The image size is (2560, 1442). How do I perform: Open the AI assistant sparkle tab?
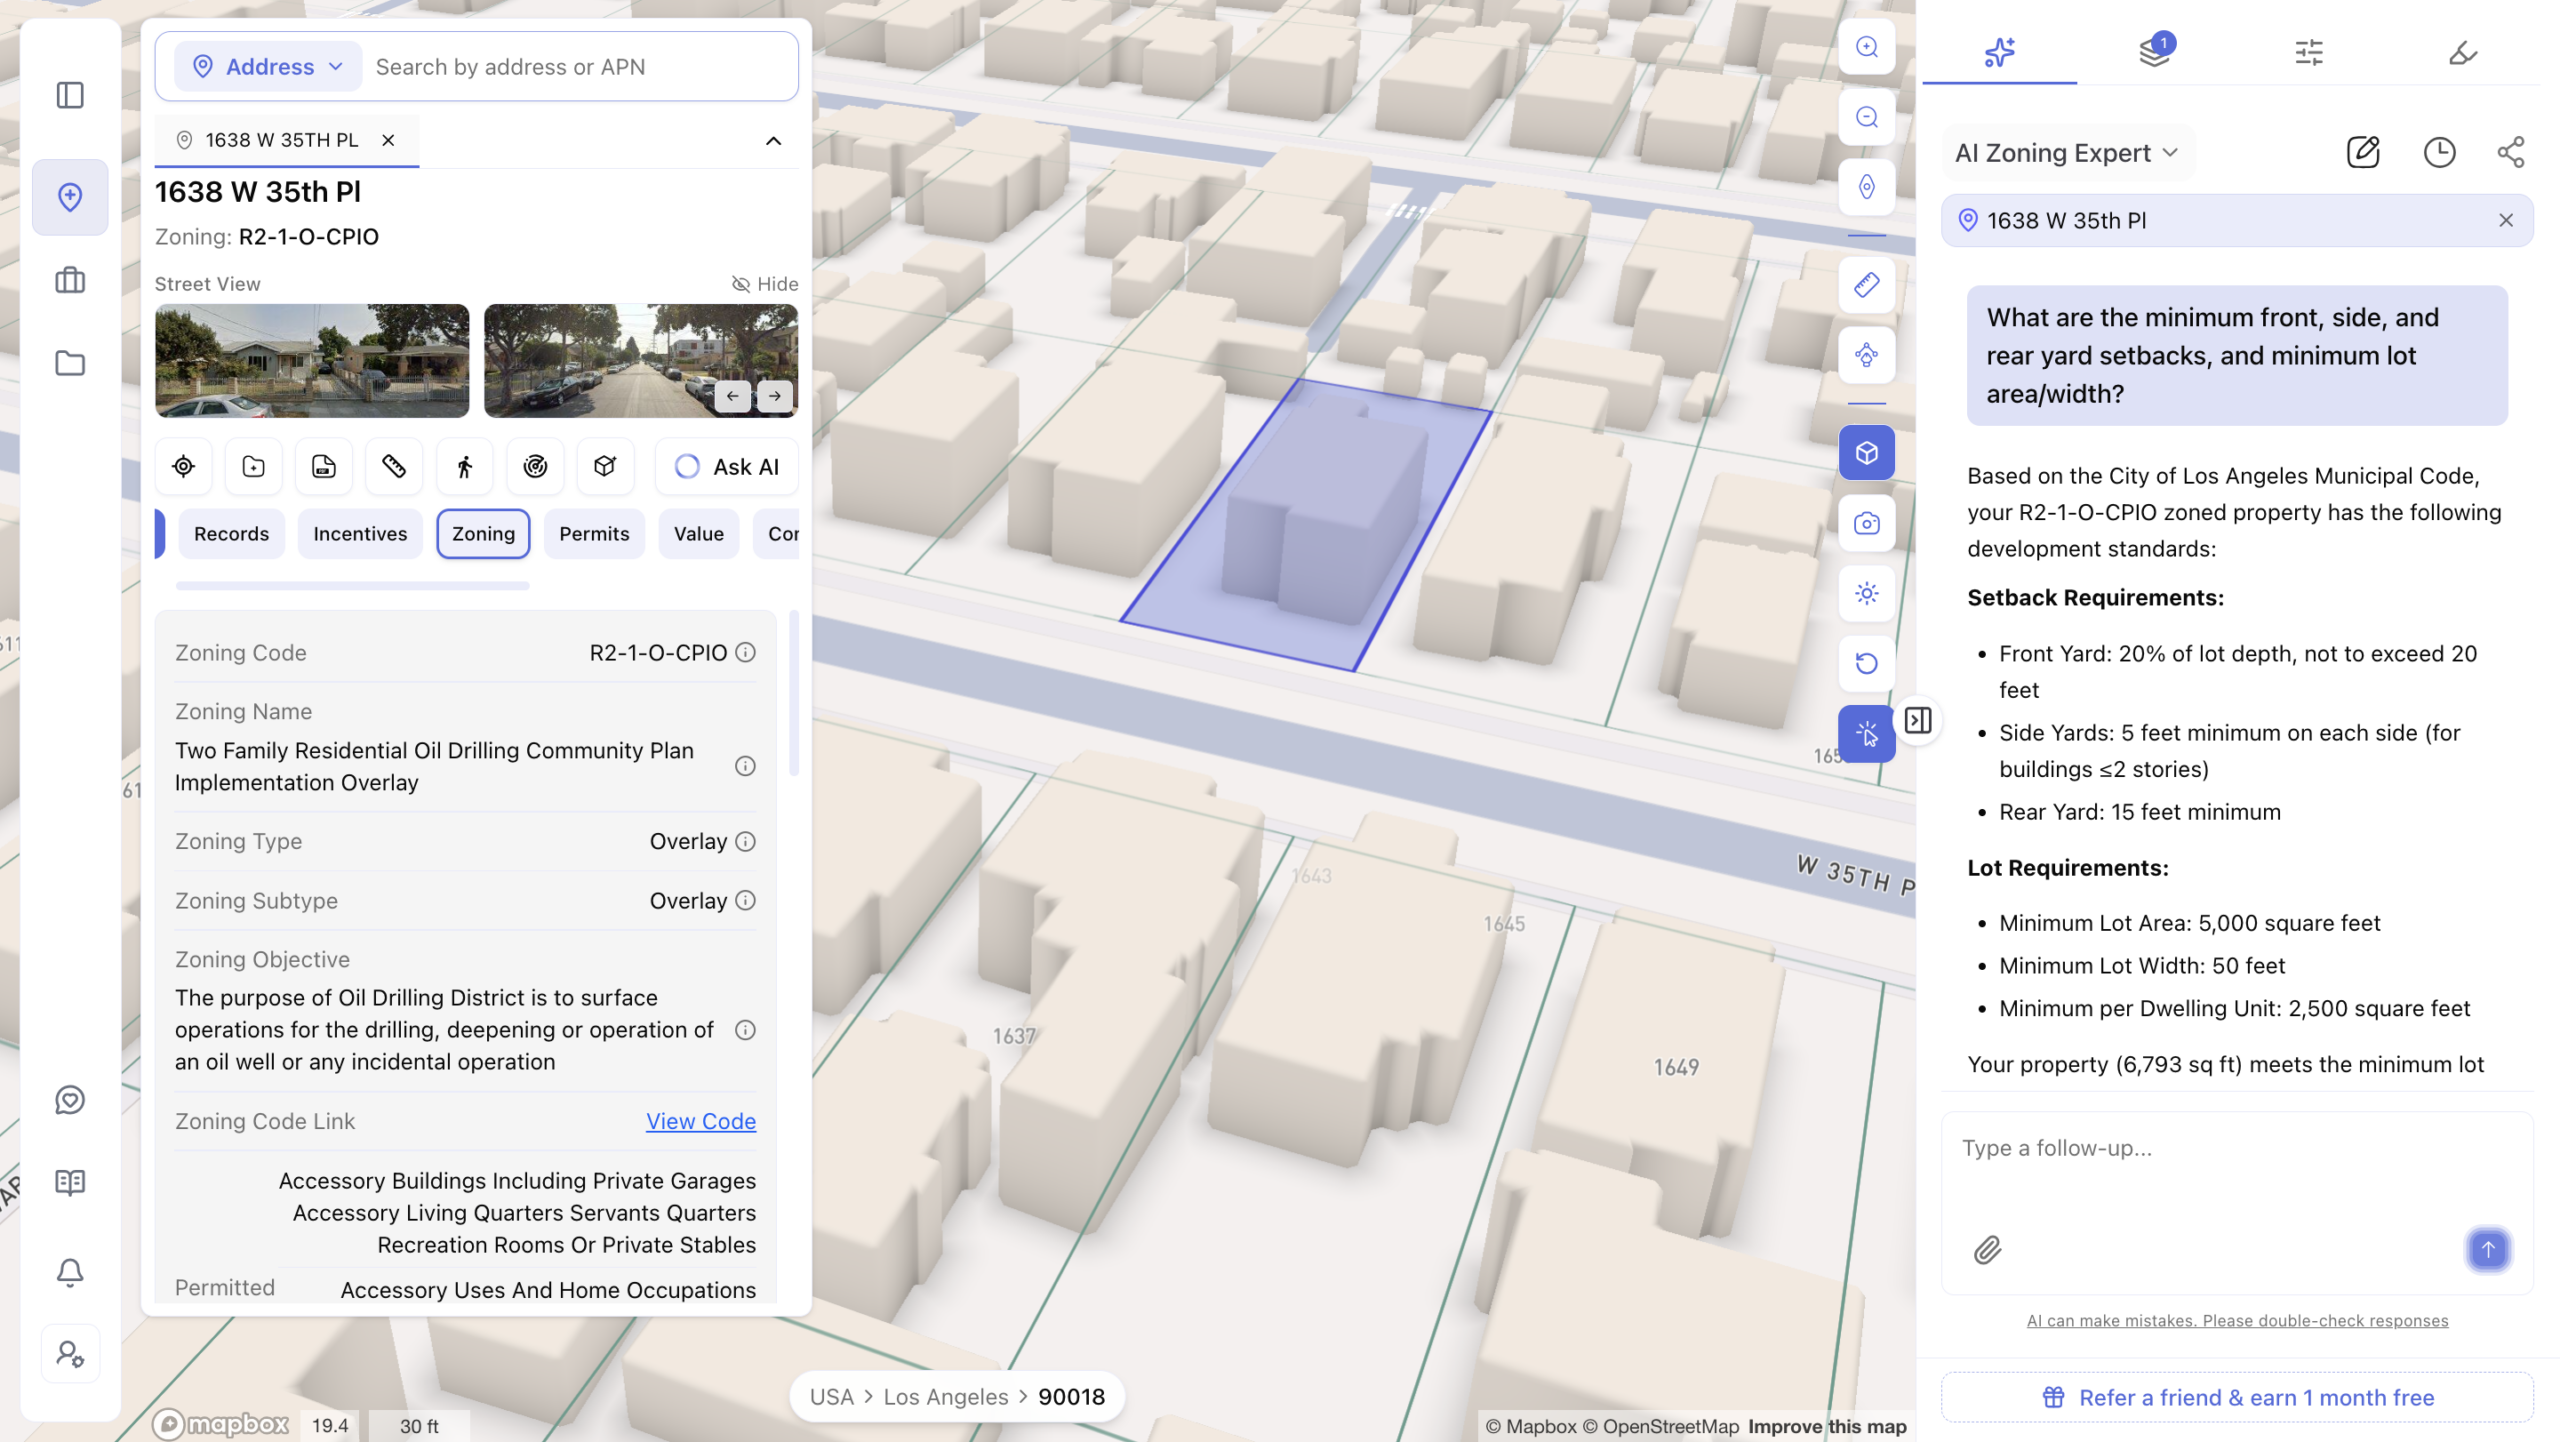(x=2000, y=52)
